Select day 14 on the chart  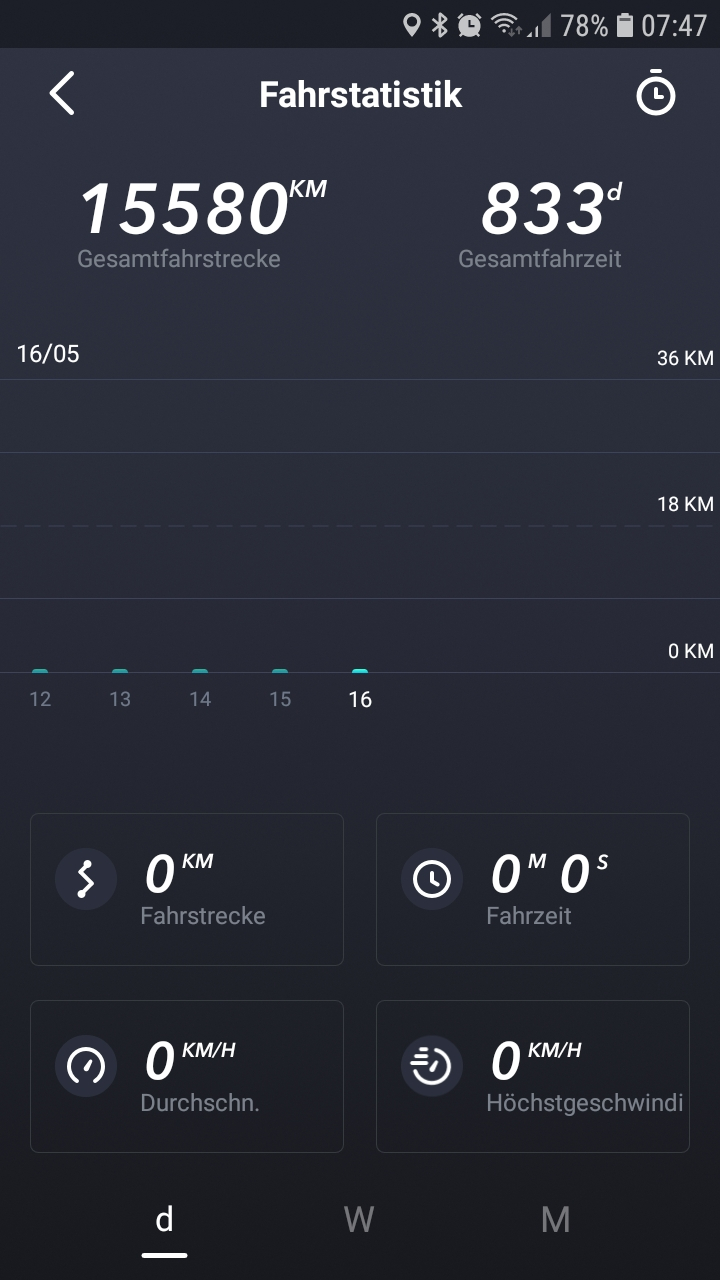(200, 699)
